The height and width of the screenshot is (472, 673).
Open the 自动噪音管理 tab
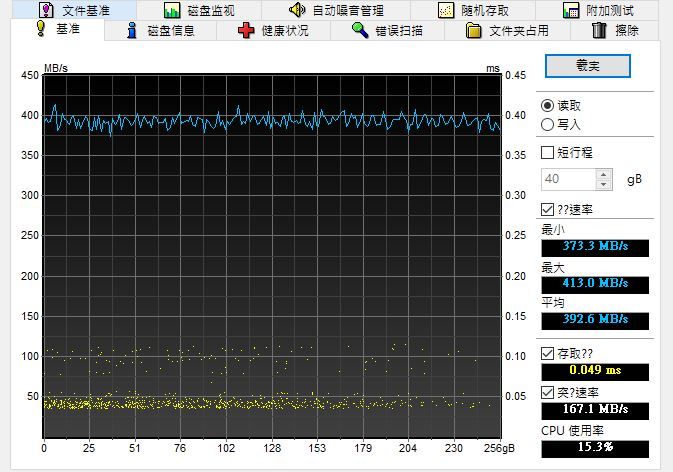[x=336, y=10]
